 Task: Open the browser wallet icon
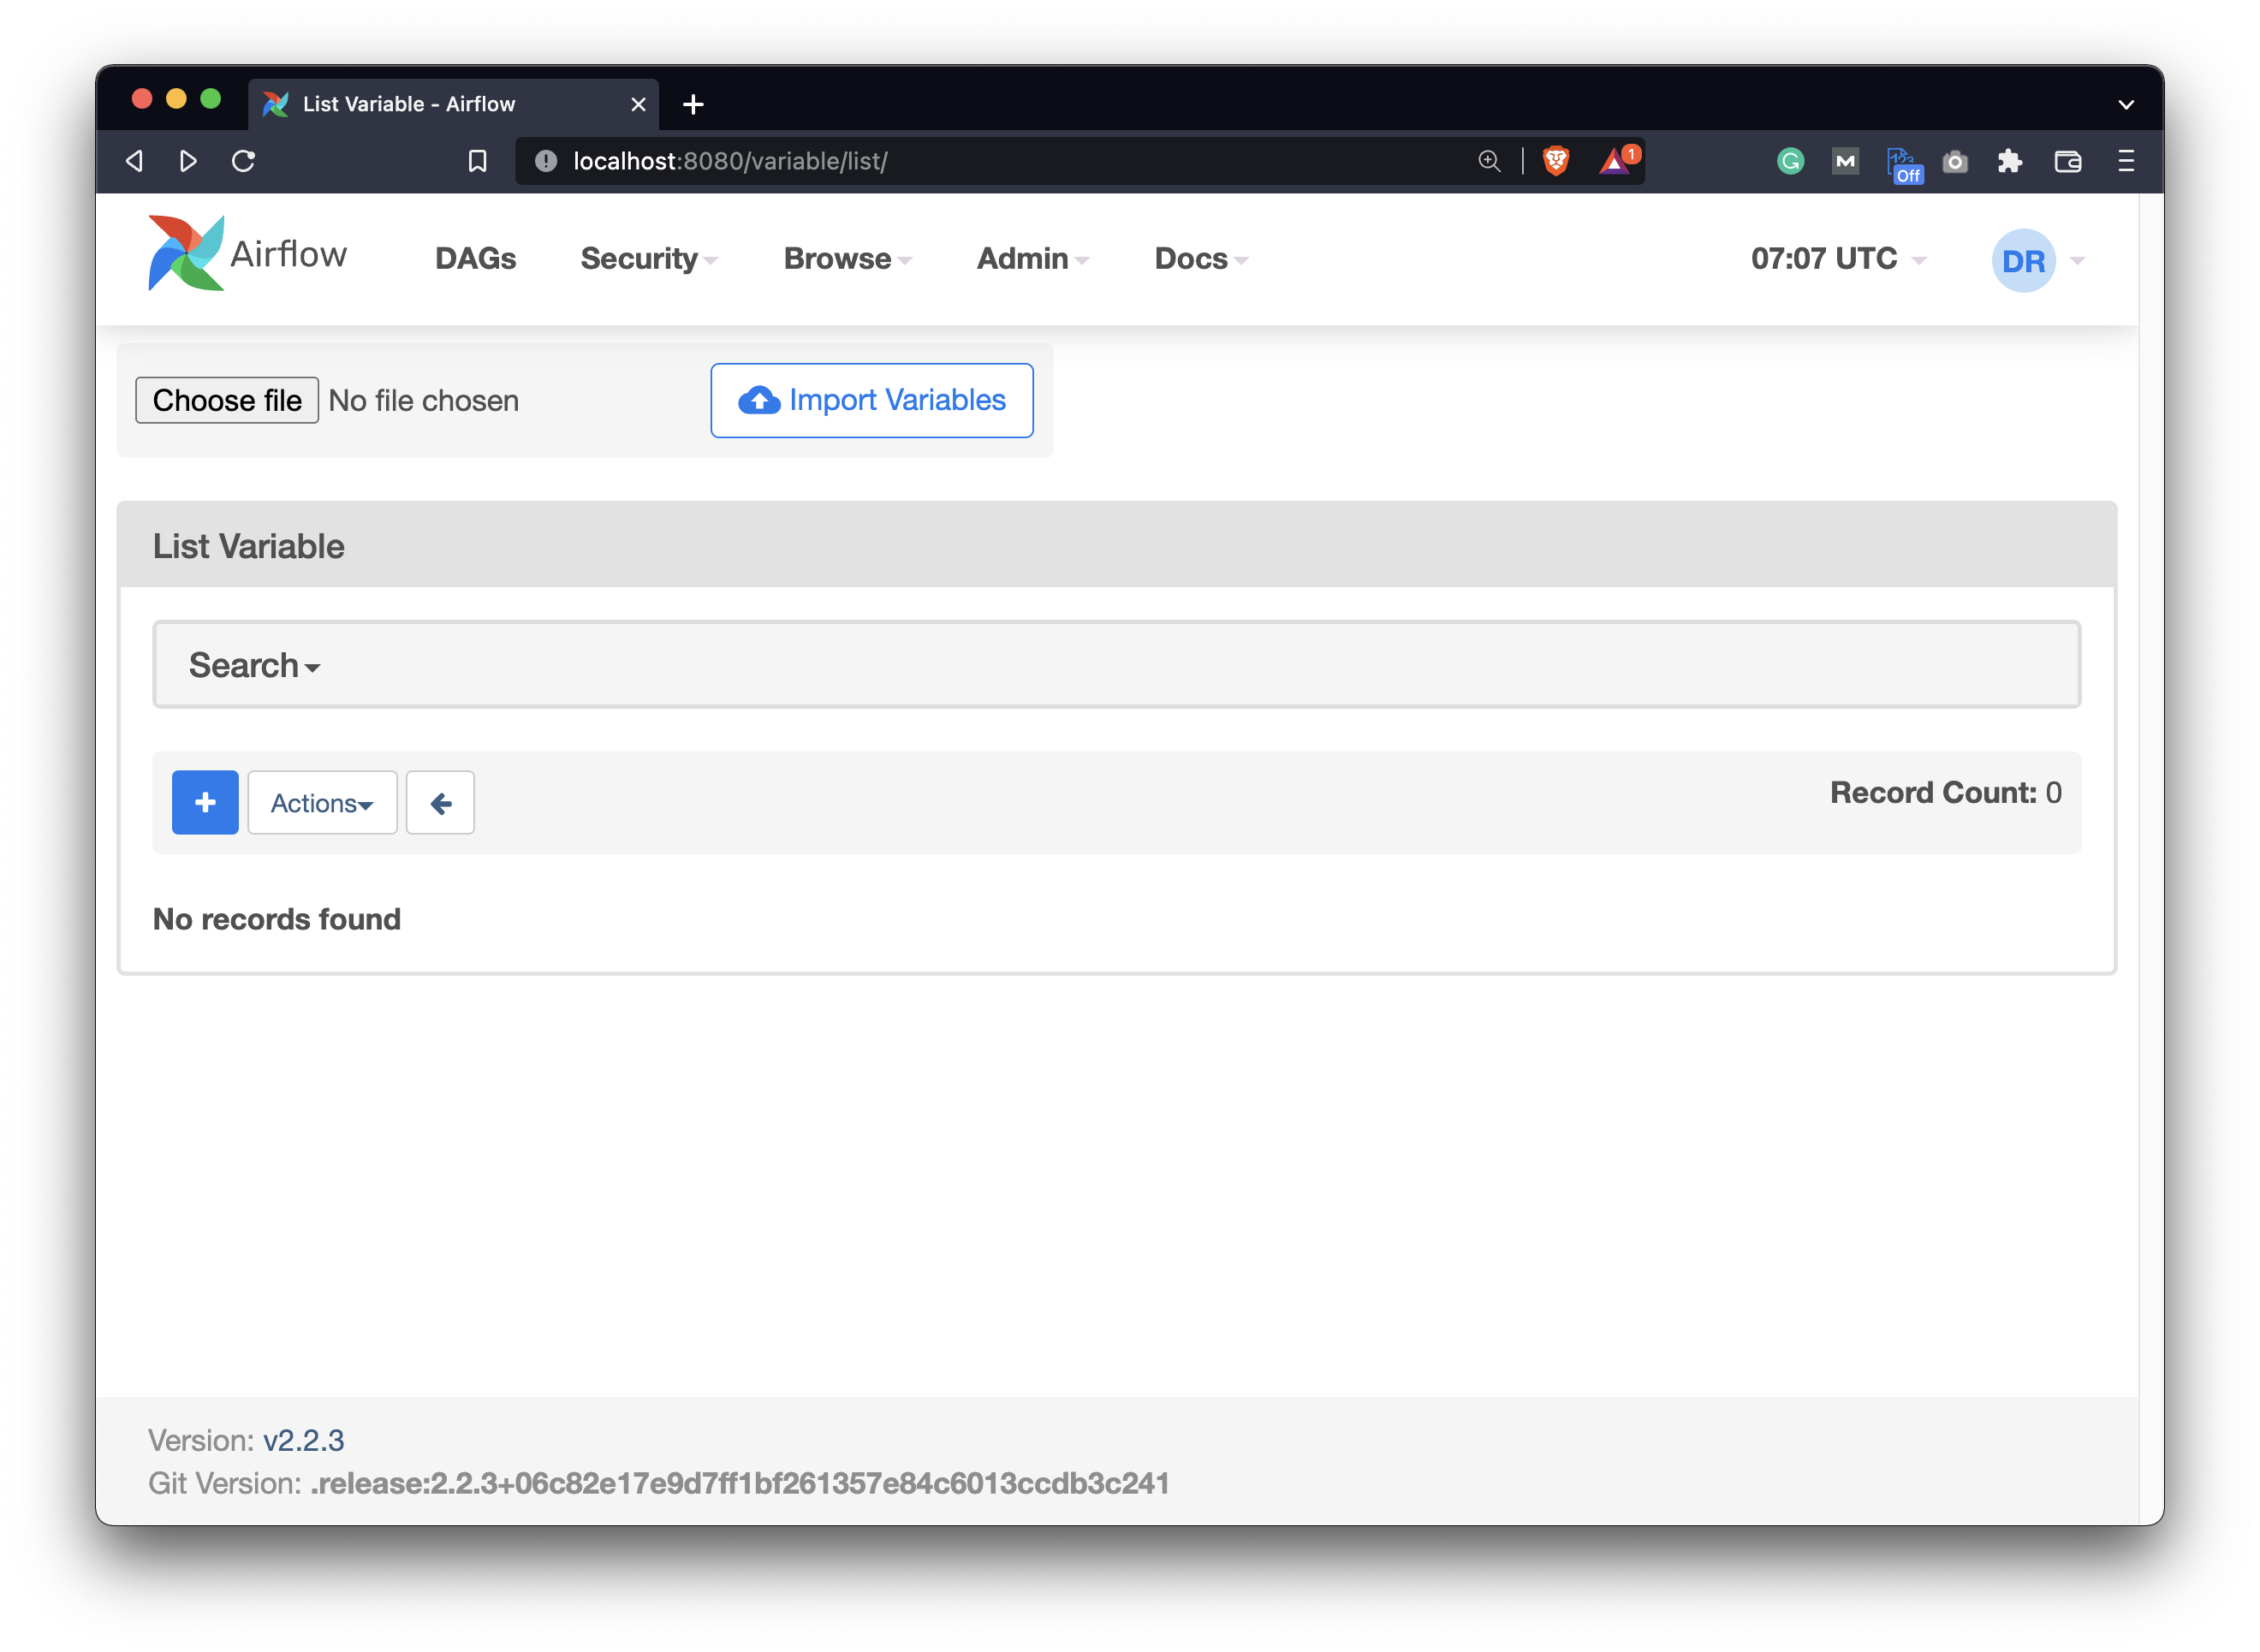[x=2068, y=161]
